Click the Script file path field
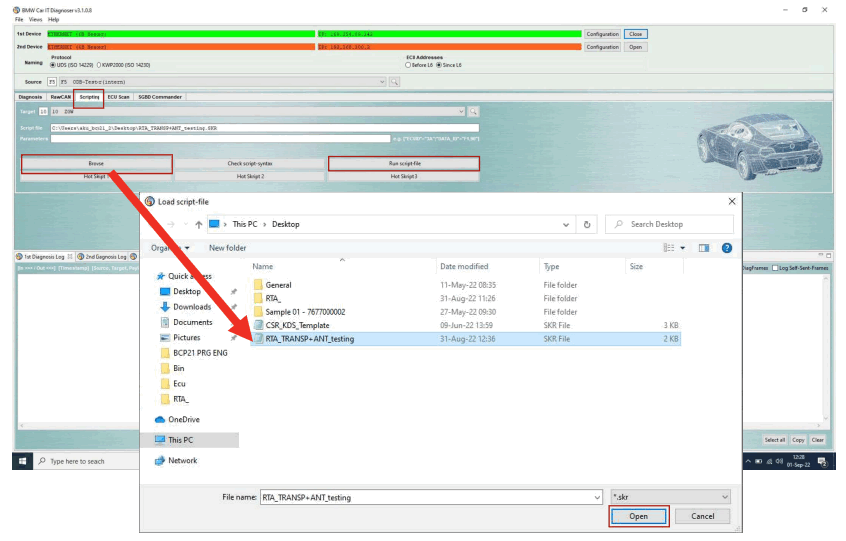Viewport: 846px width, 541px height. click(264, 128)
